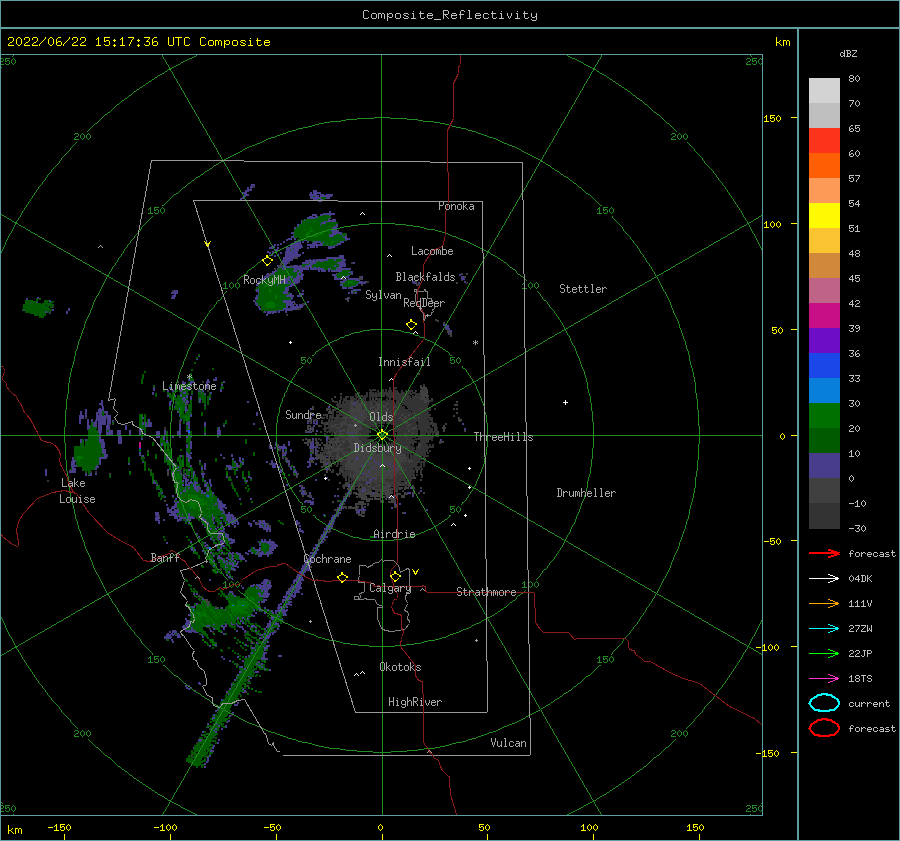
Task: Click the dBZ legend heading
Action: click(848, 54)
